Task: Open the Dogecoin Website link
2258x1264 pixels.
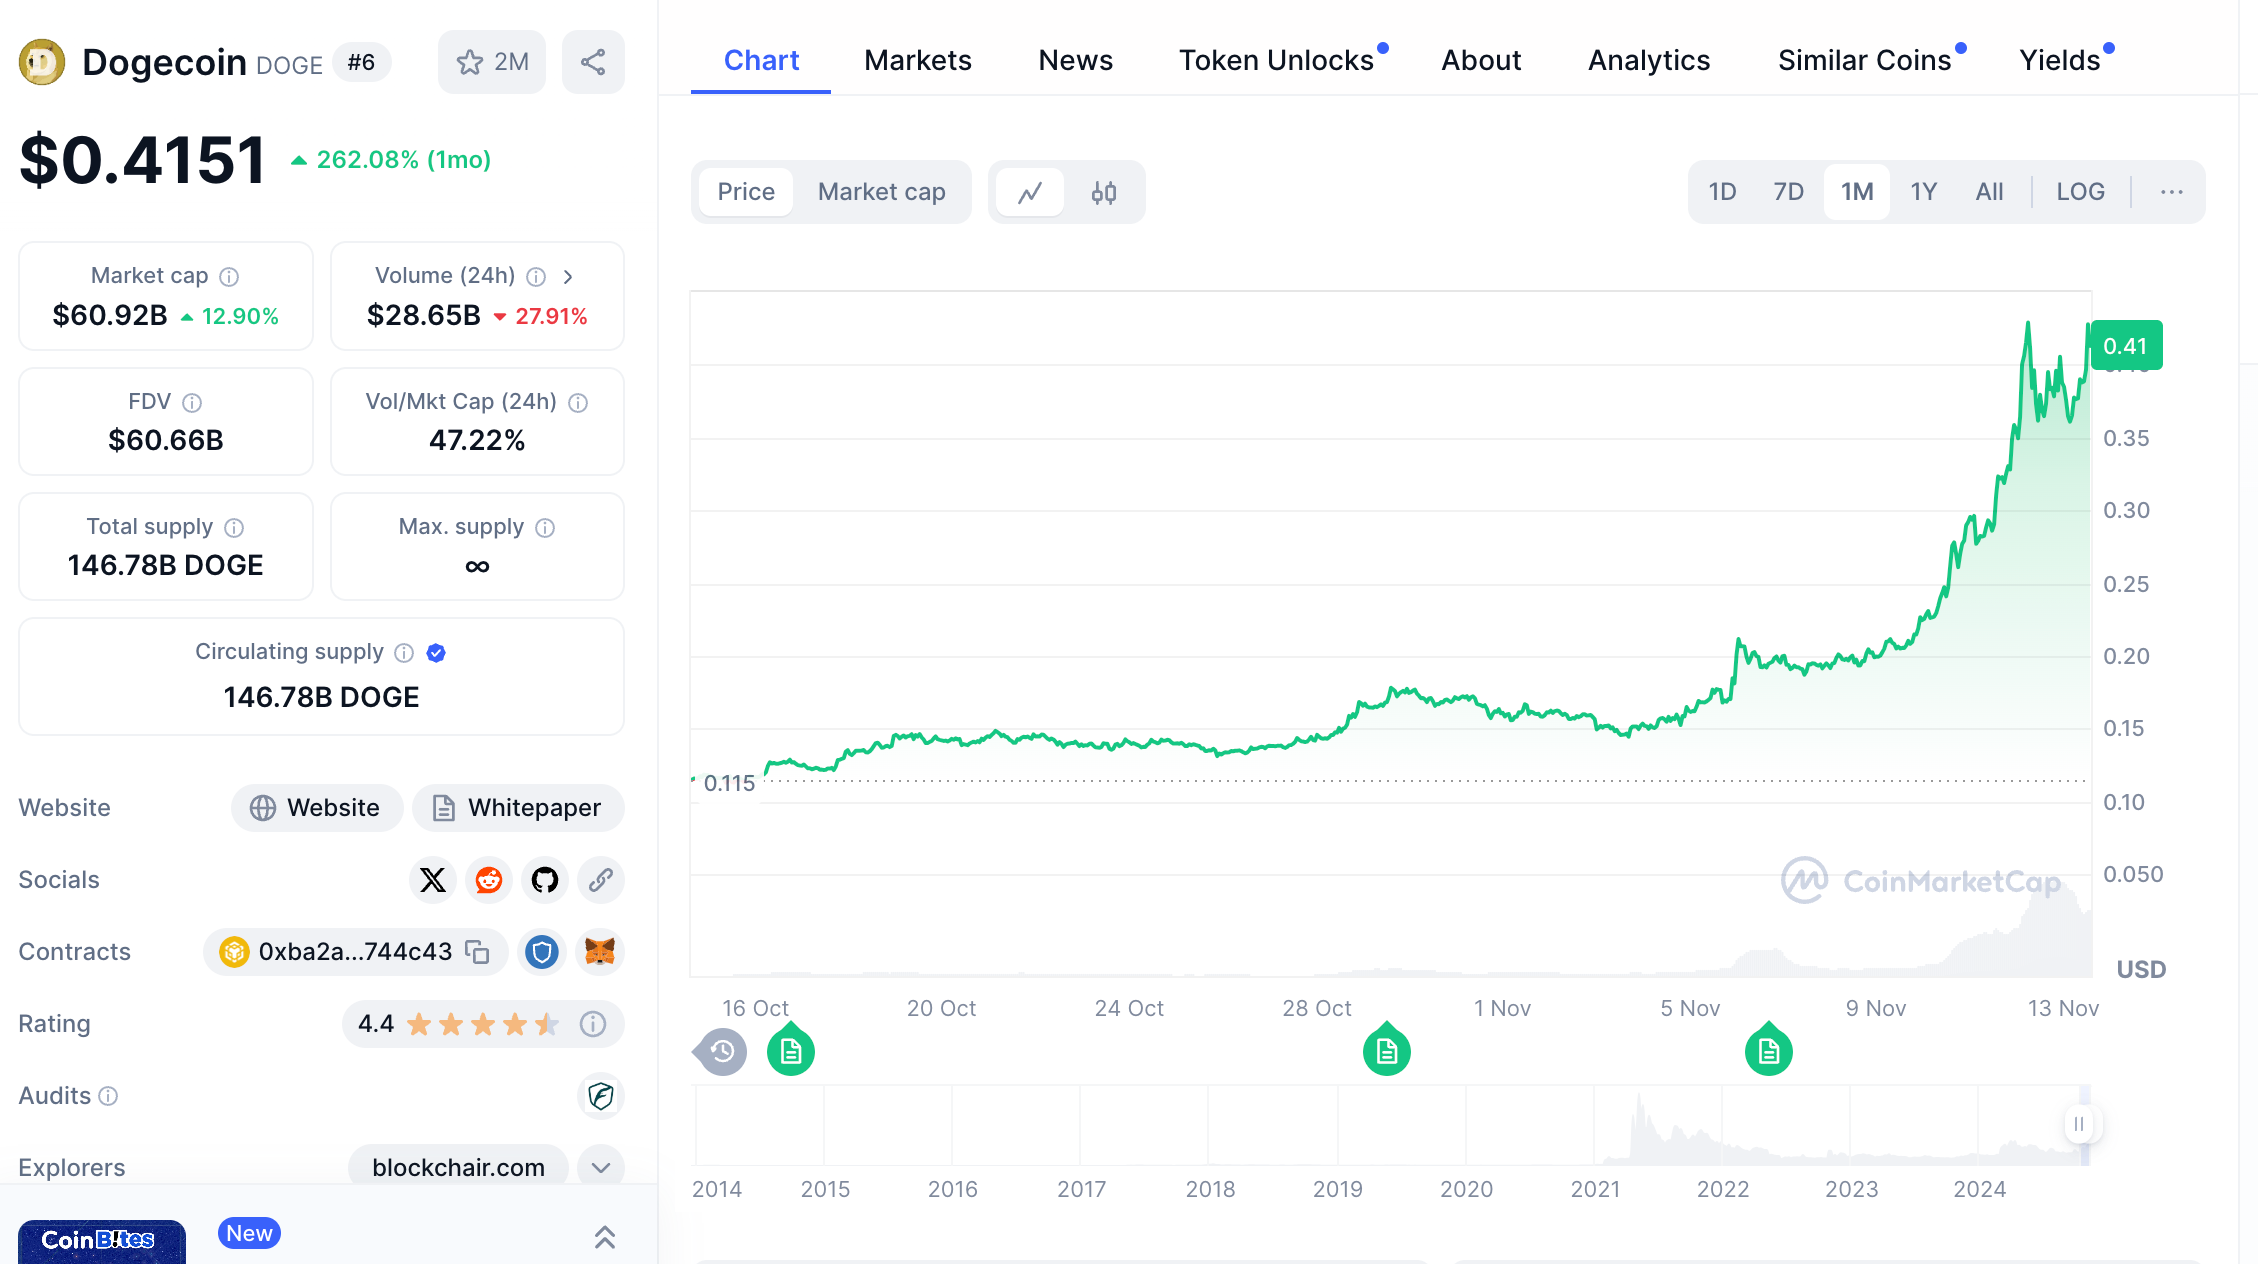Action: tap(317, 808)
